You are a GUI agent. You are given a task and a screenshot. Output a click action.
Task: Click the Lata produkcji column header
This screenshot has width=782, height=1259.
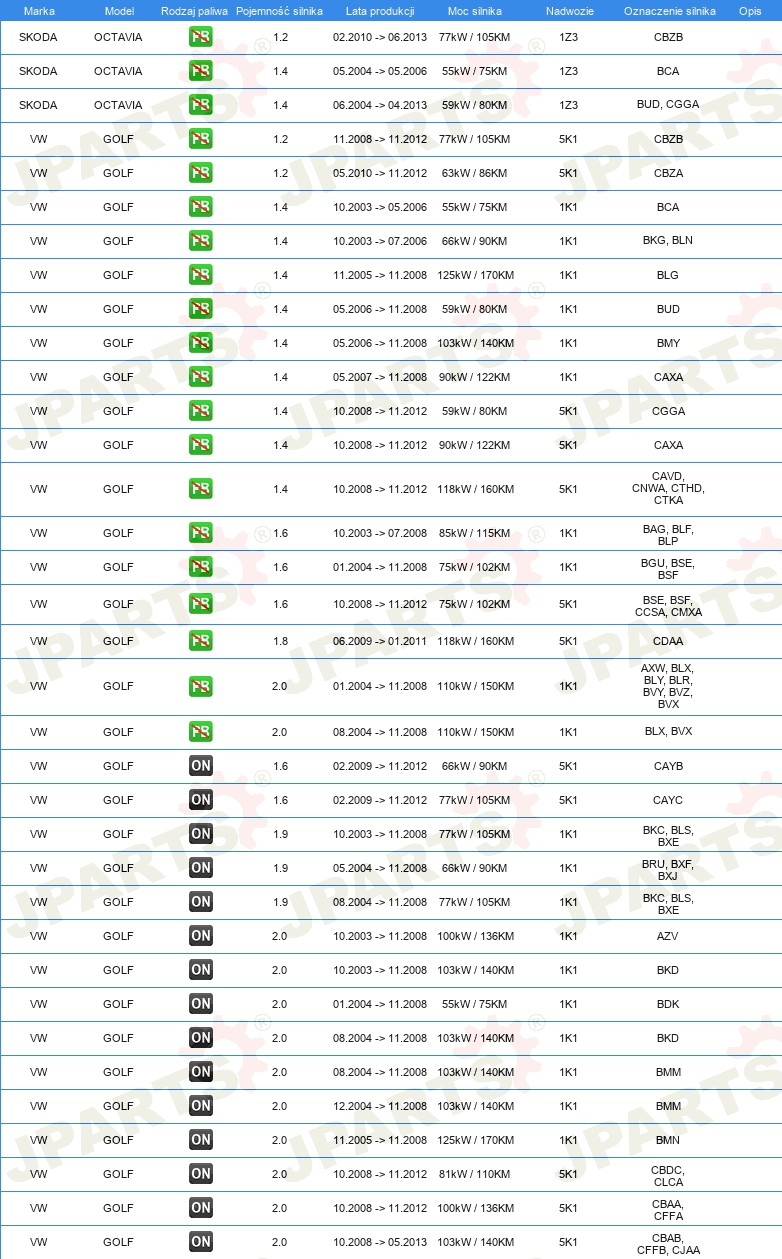tap(380, 10)
